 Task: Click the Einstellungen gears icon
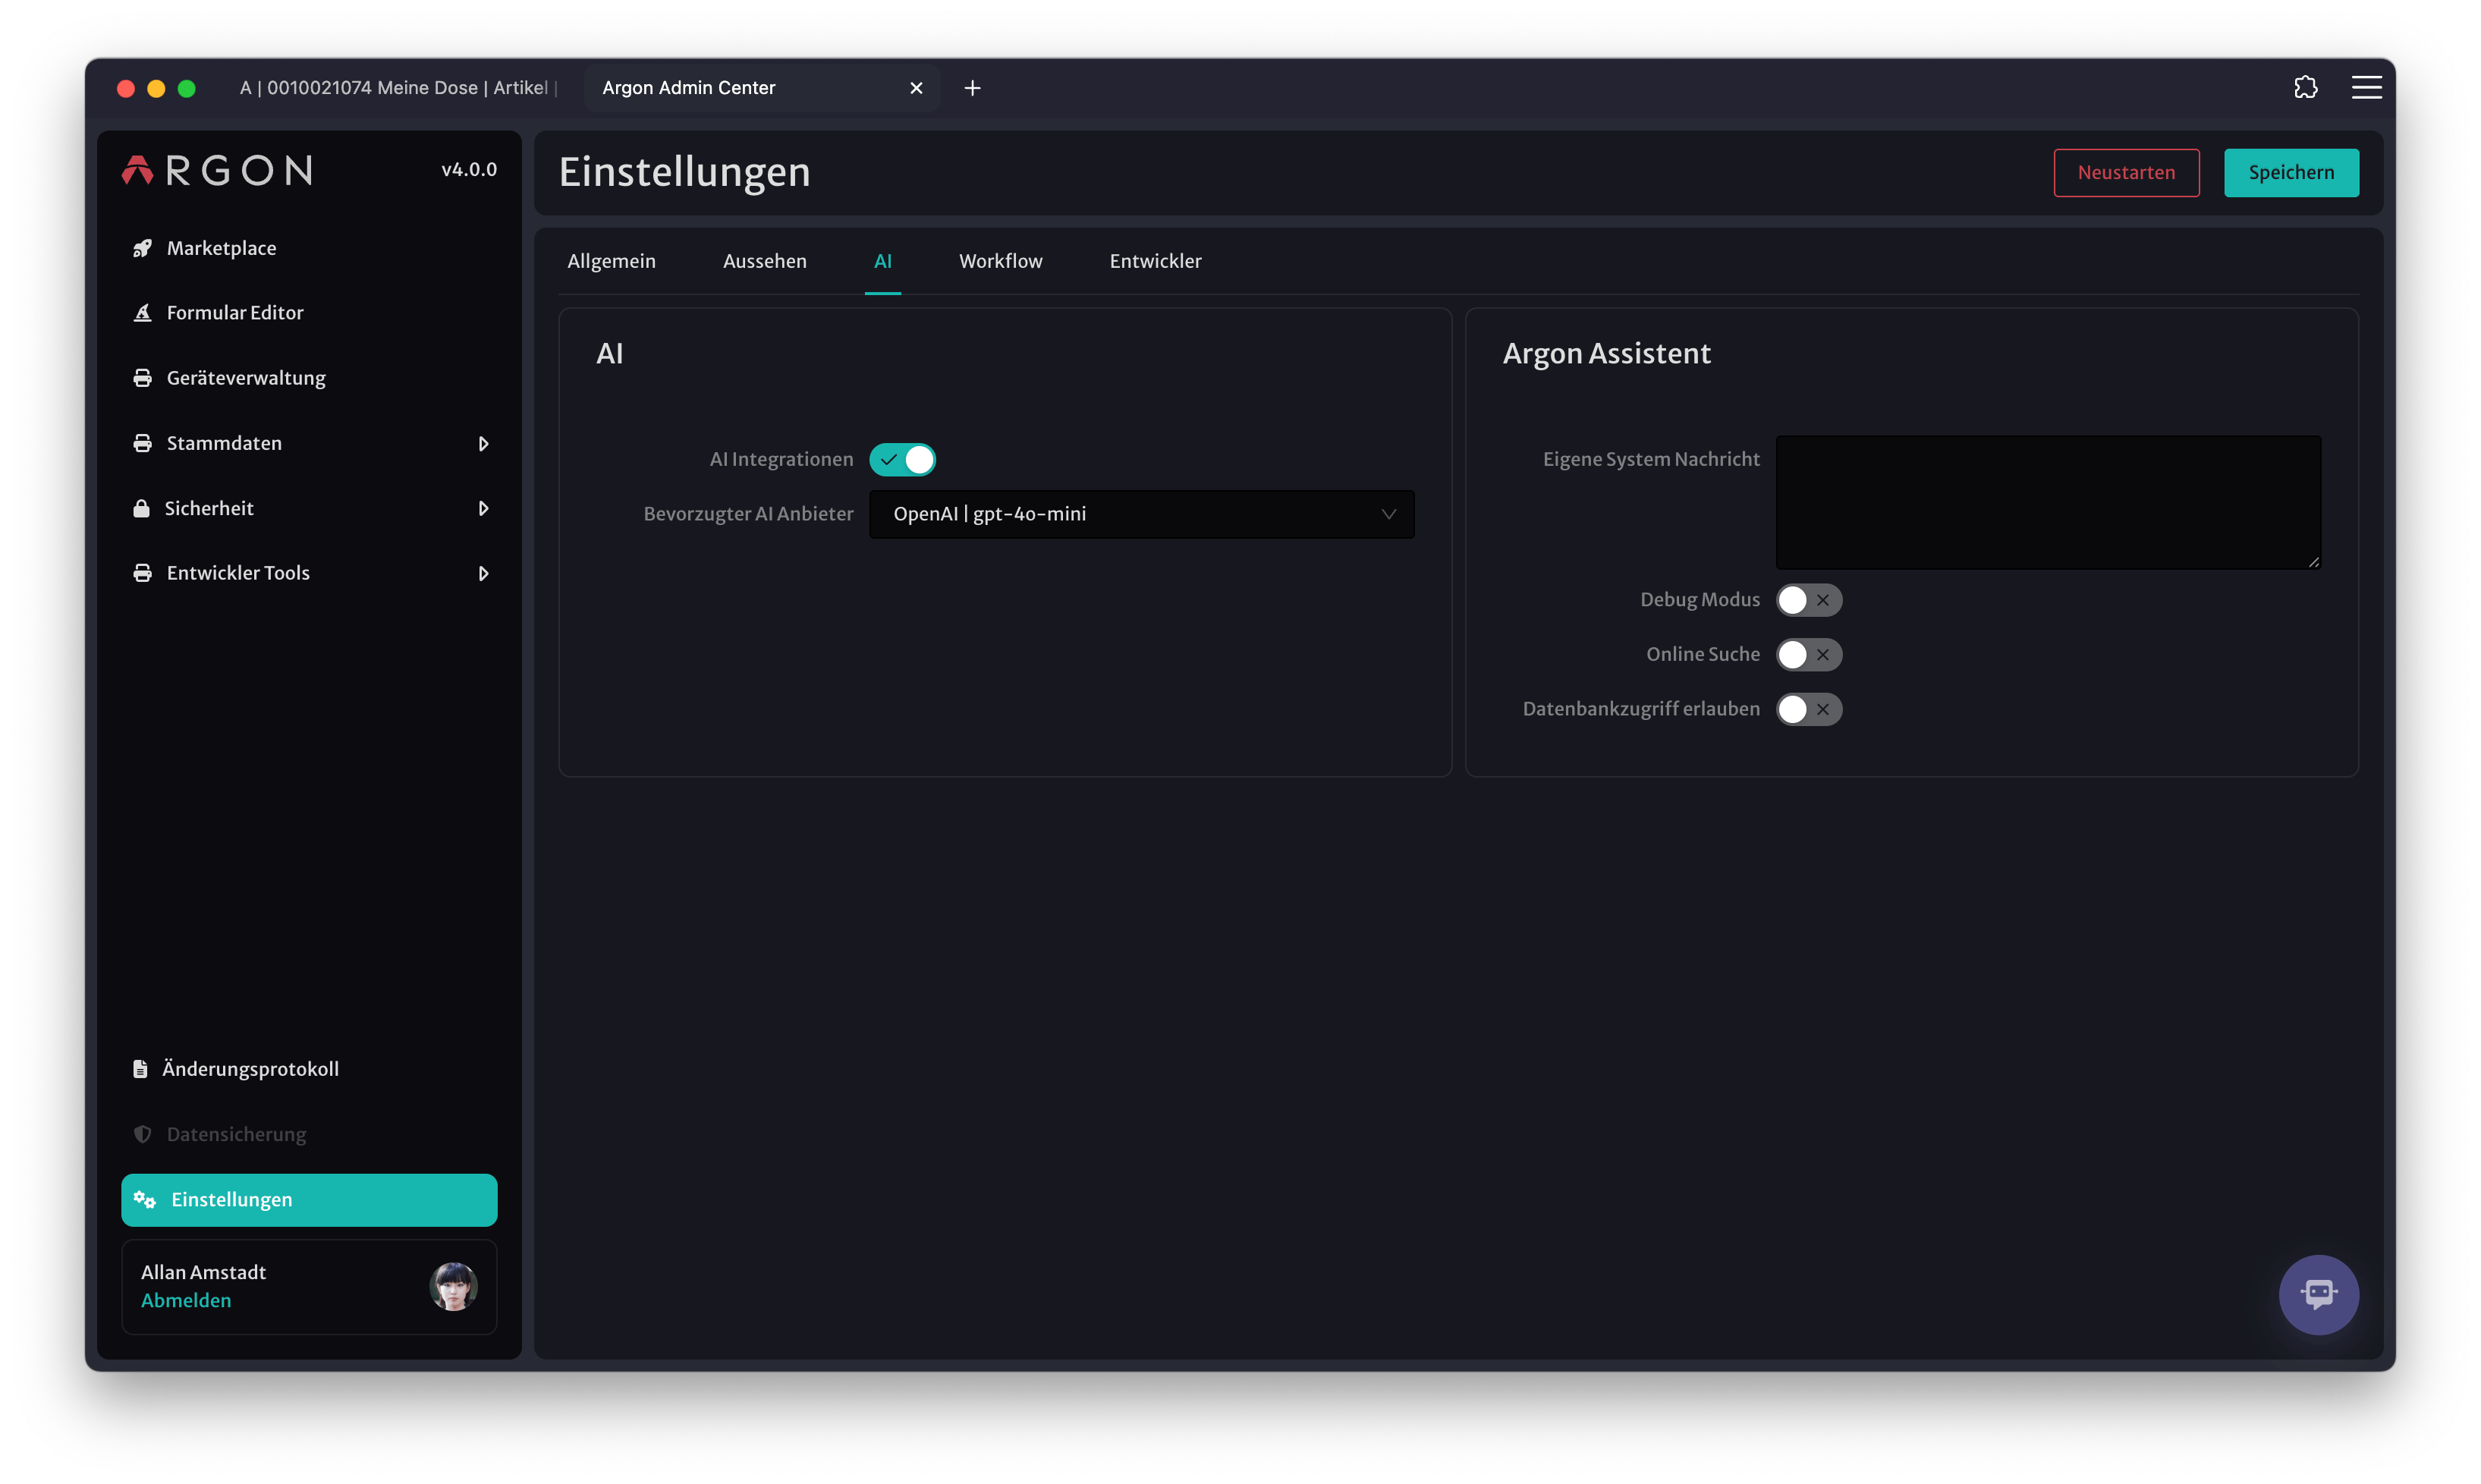[x=145, y=1199]
